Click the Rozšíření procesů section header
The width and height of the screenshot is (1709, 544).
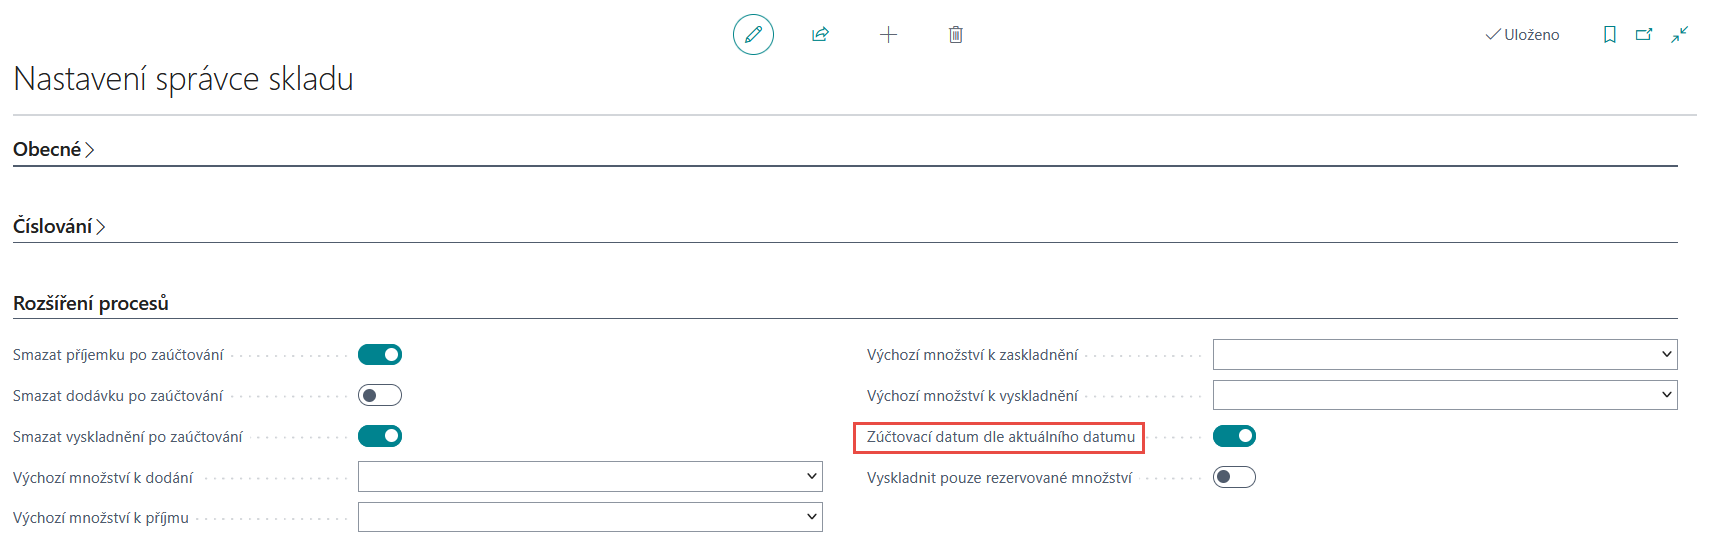tap(91, 304)
